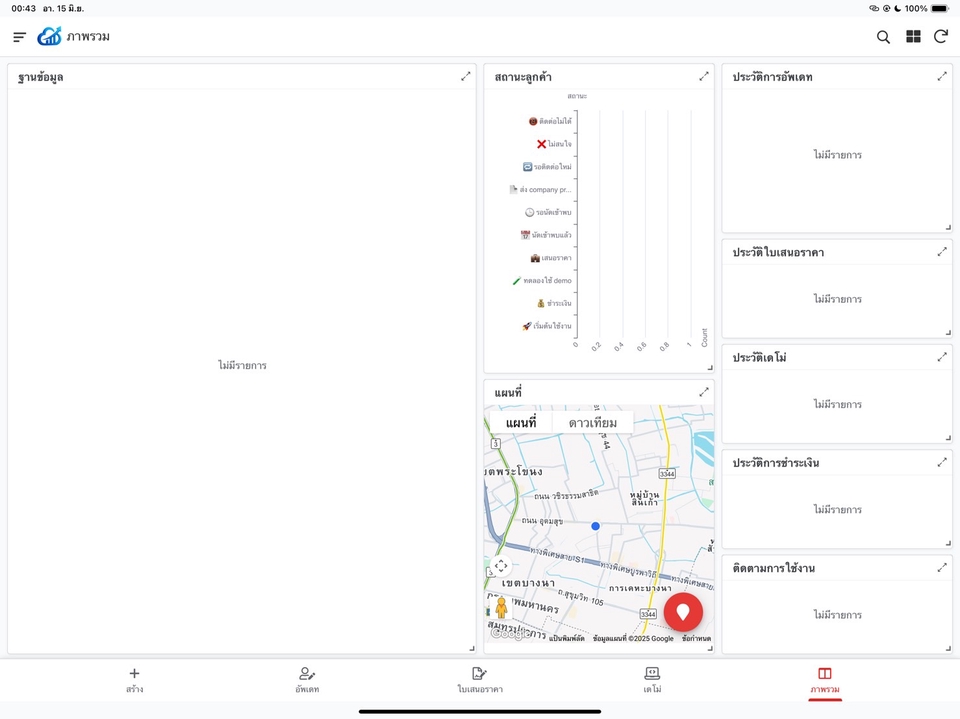The image size is (960, 719).
Task: Click the search magnifier icon
Action: (x=883, y=37)
